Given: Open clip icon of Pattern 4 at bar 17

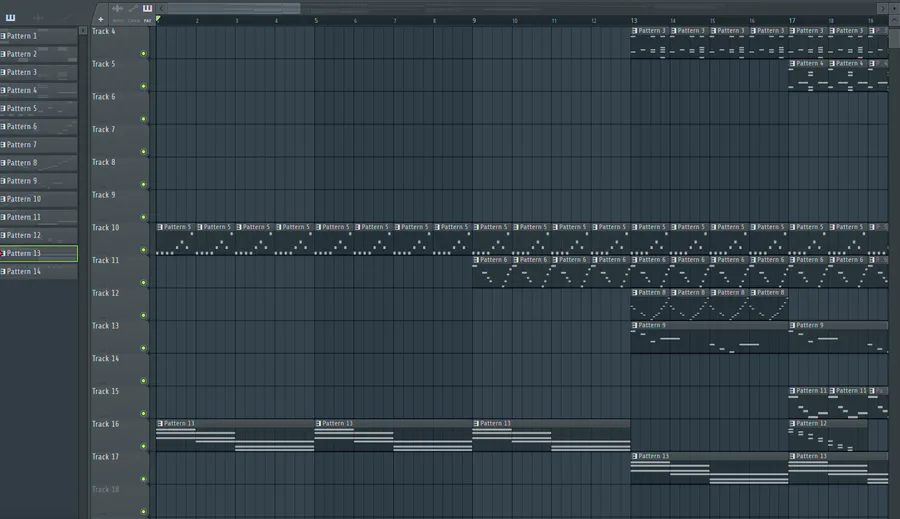Looking at the screenshot, I should click(793, 64).
